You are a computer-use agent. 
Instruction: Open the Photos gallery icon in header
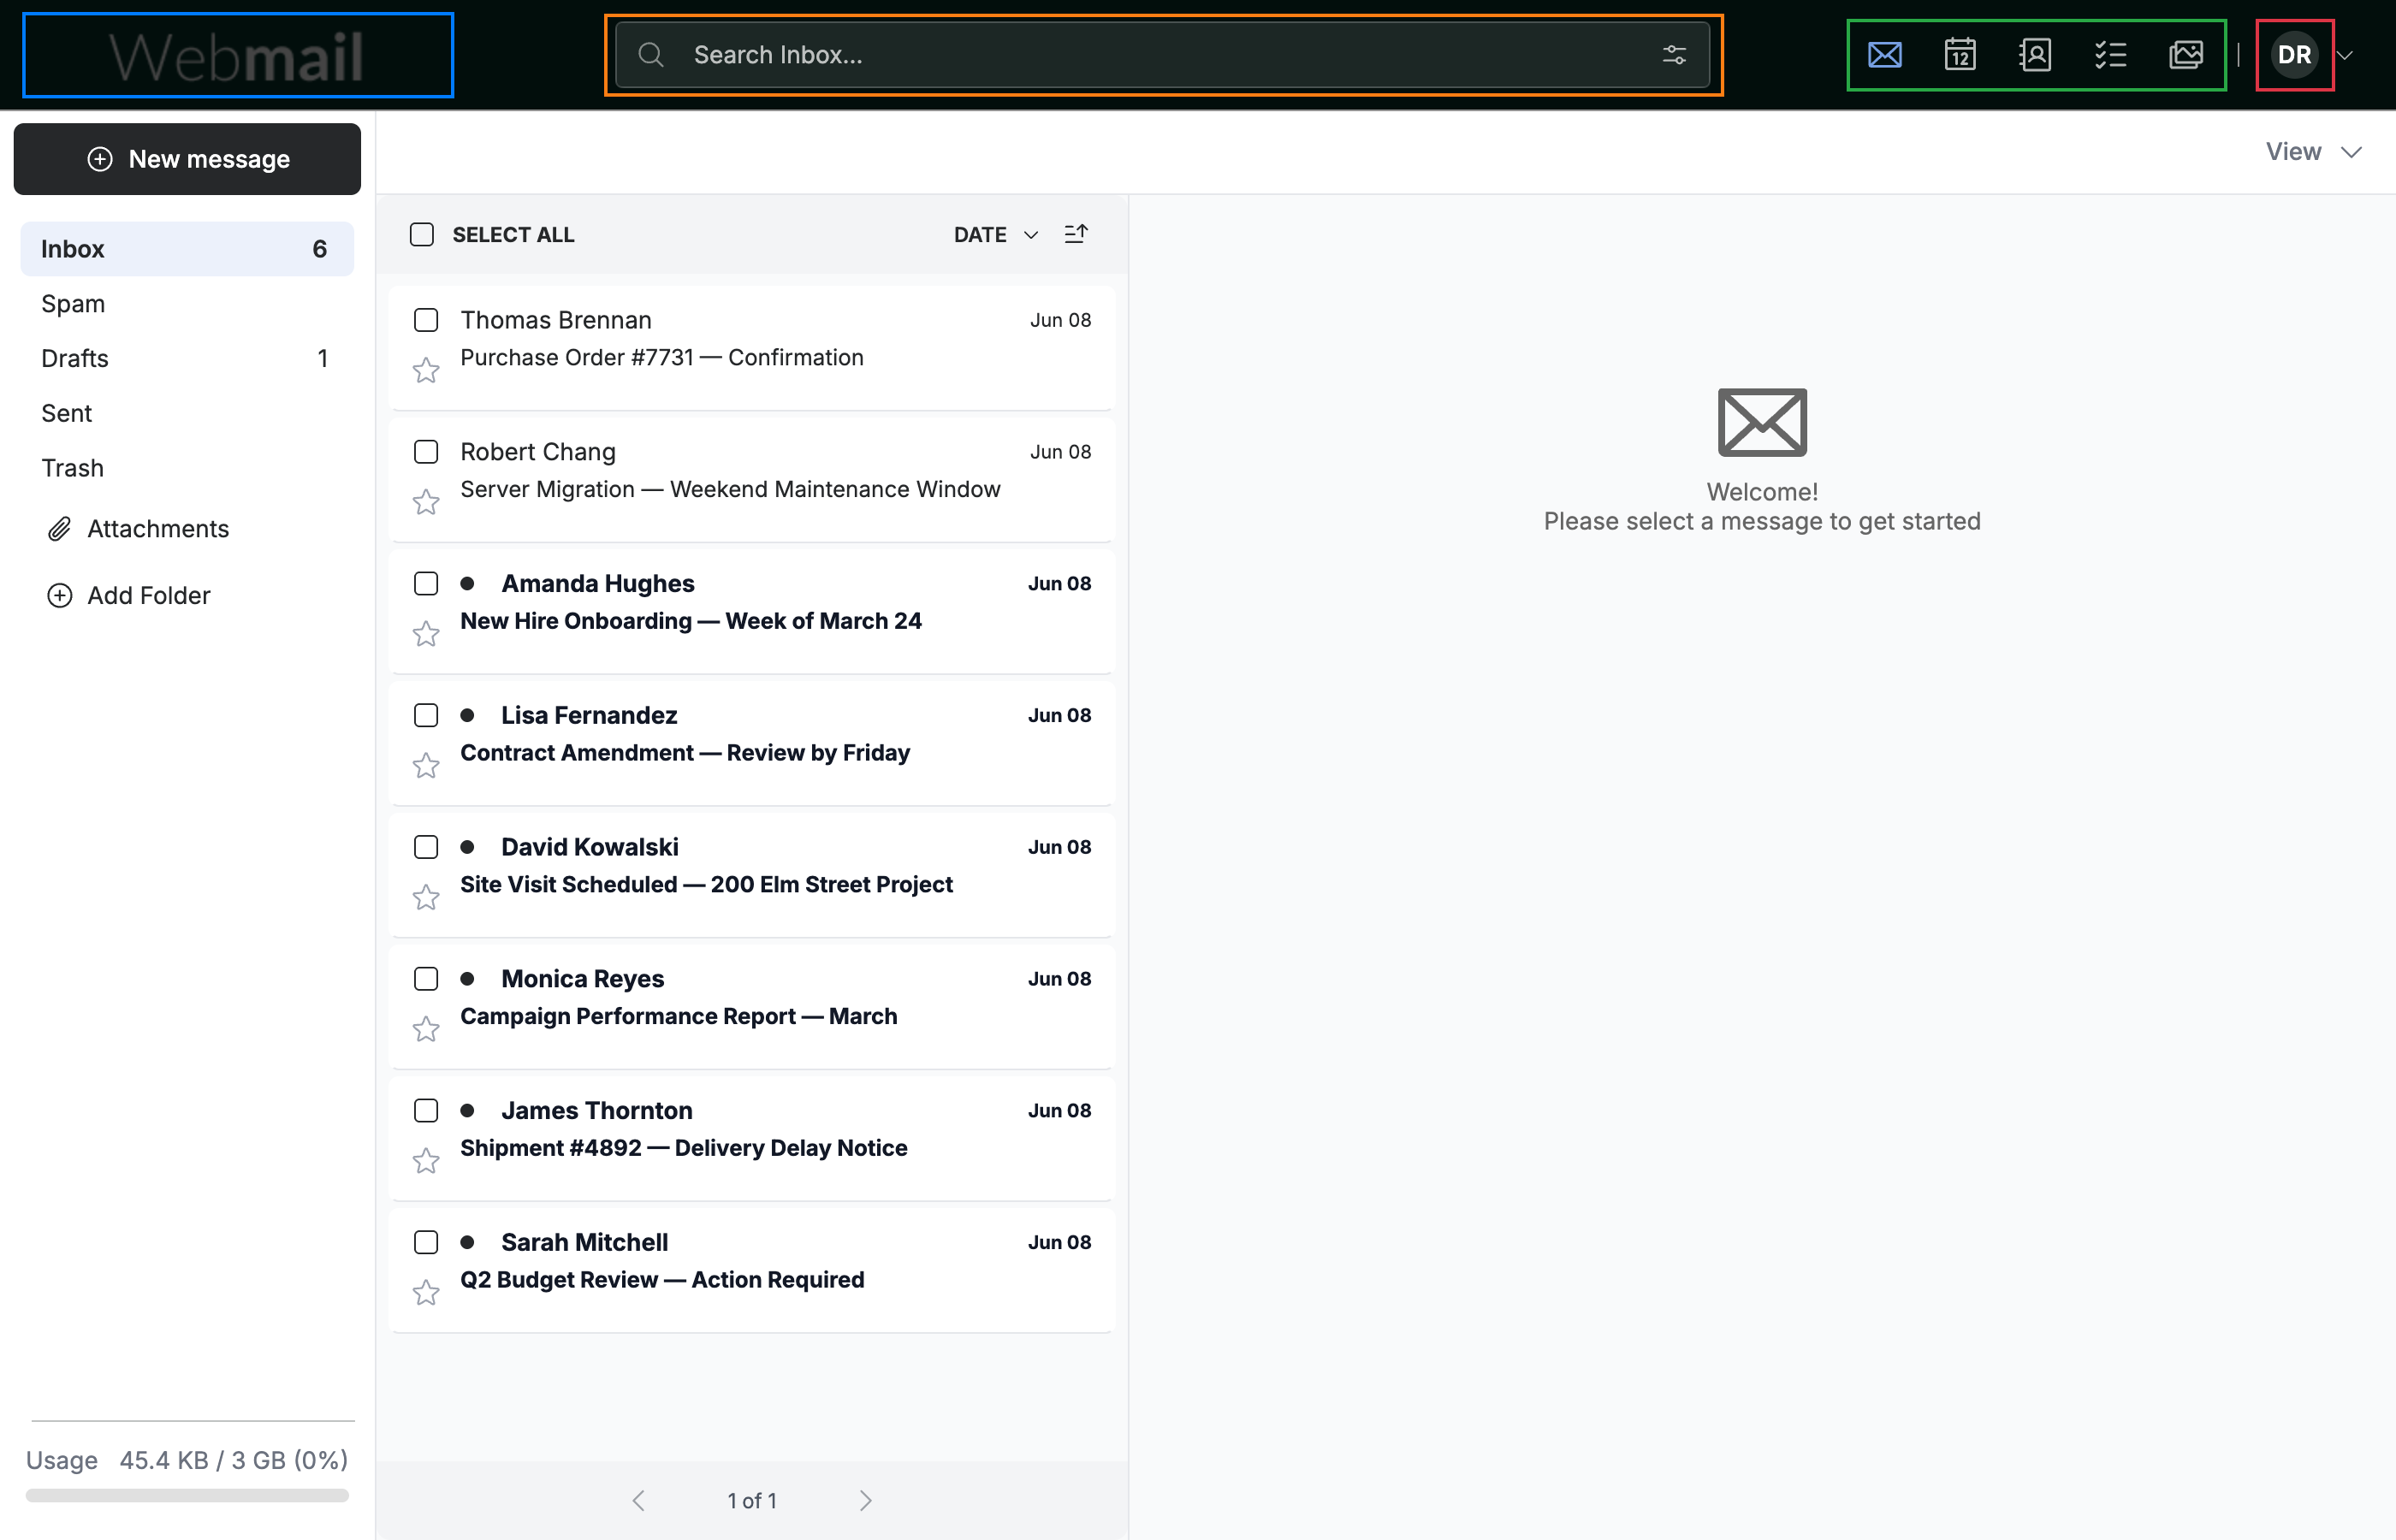tap(2186, 55)
